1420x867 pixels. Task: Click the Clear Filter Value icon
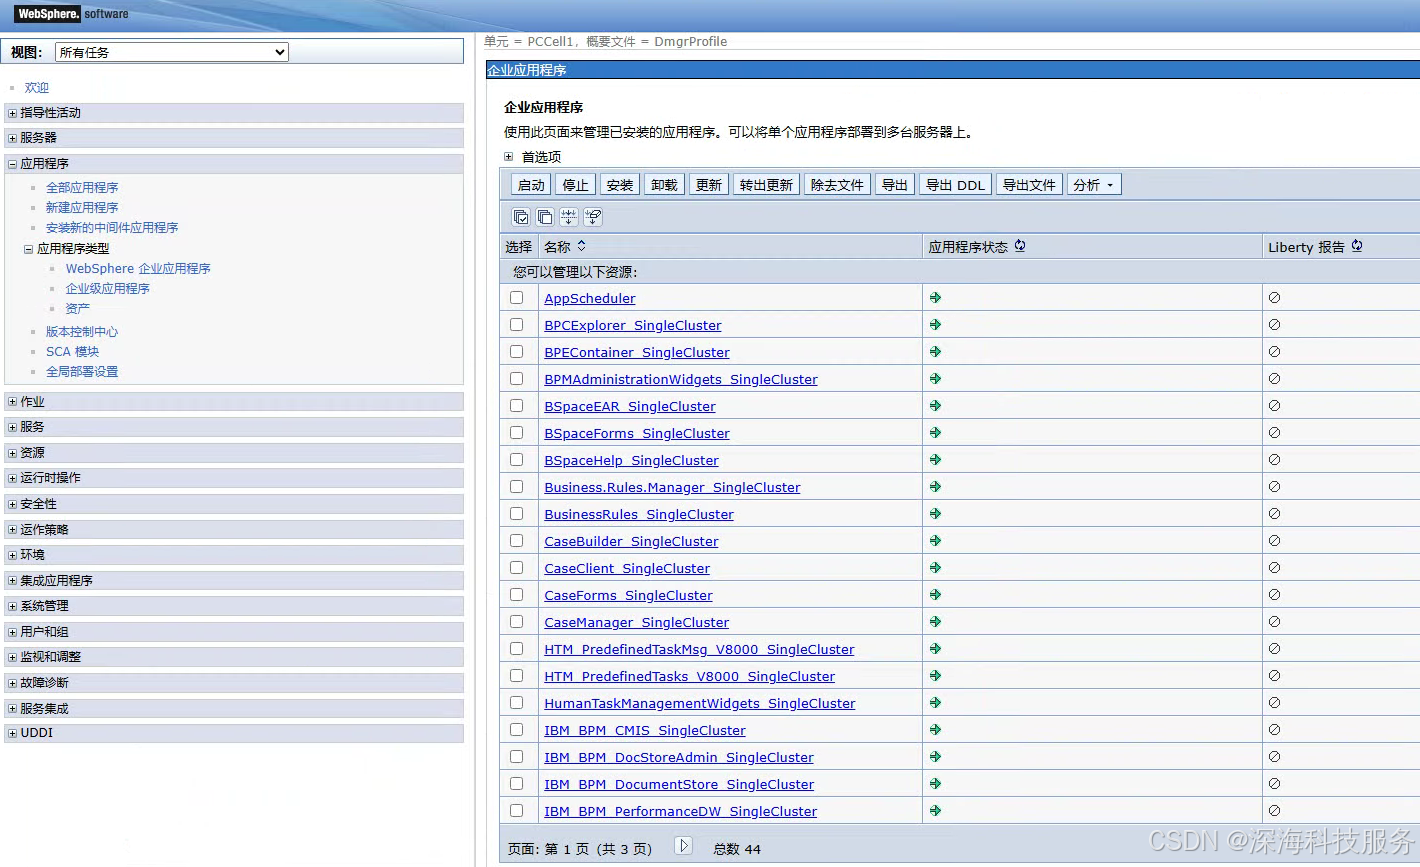coord(593,217)
